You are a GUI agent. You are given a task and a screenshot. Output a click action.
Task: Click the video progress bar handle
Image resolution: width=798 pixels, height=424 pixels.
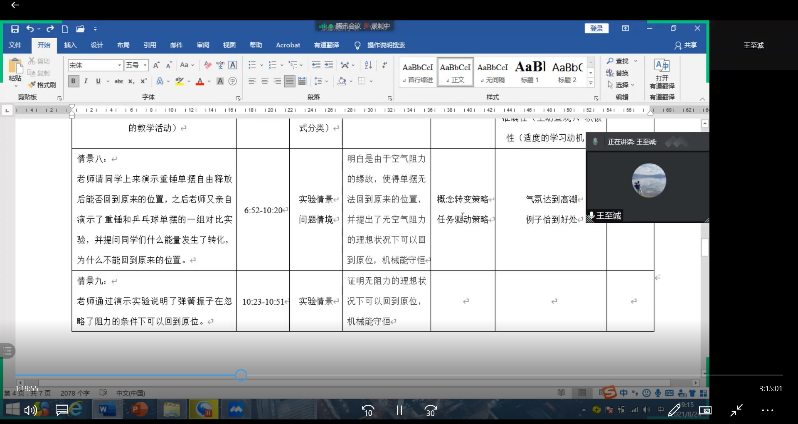(x=241, y=375)
